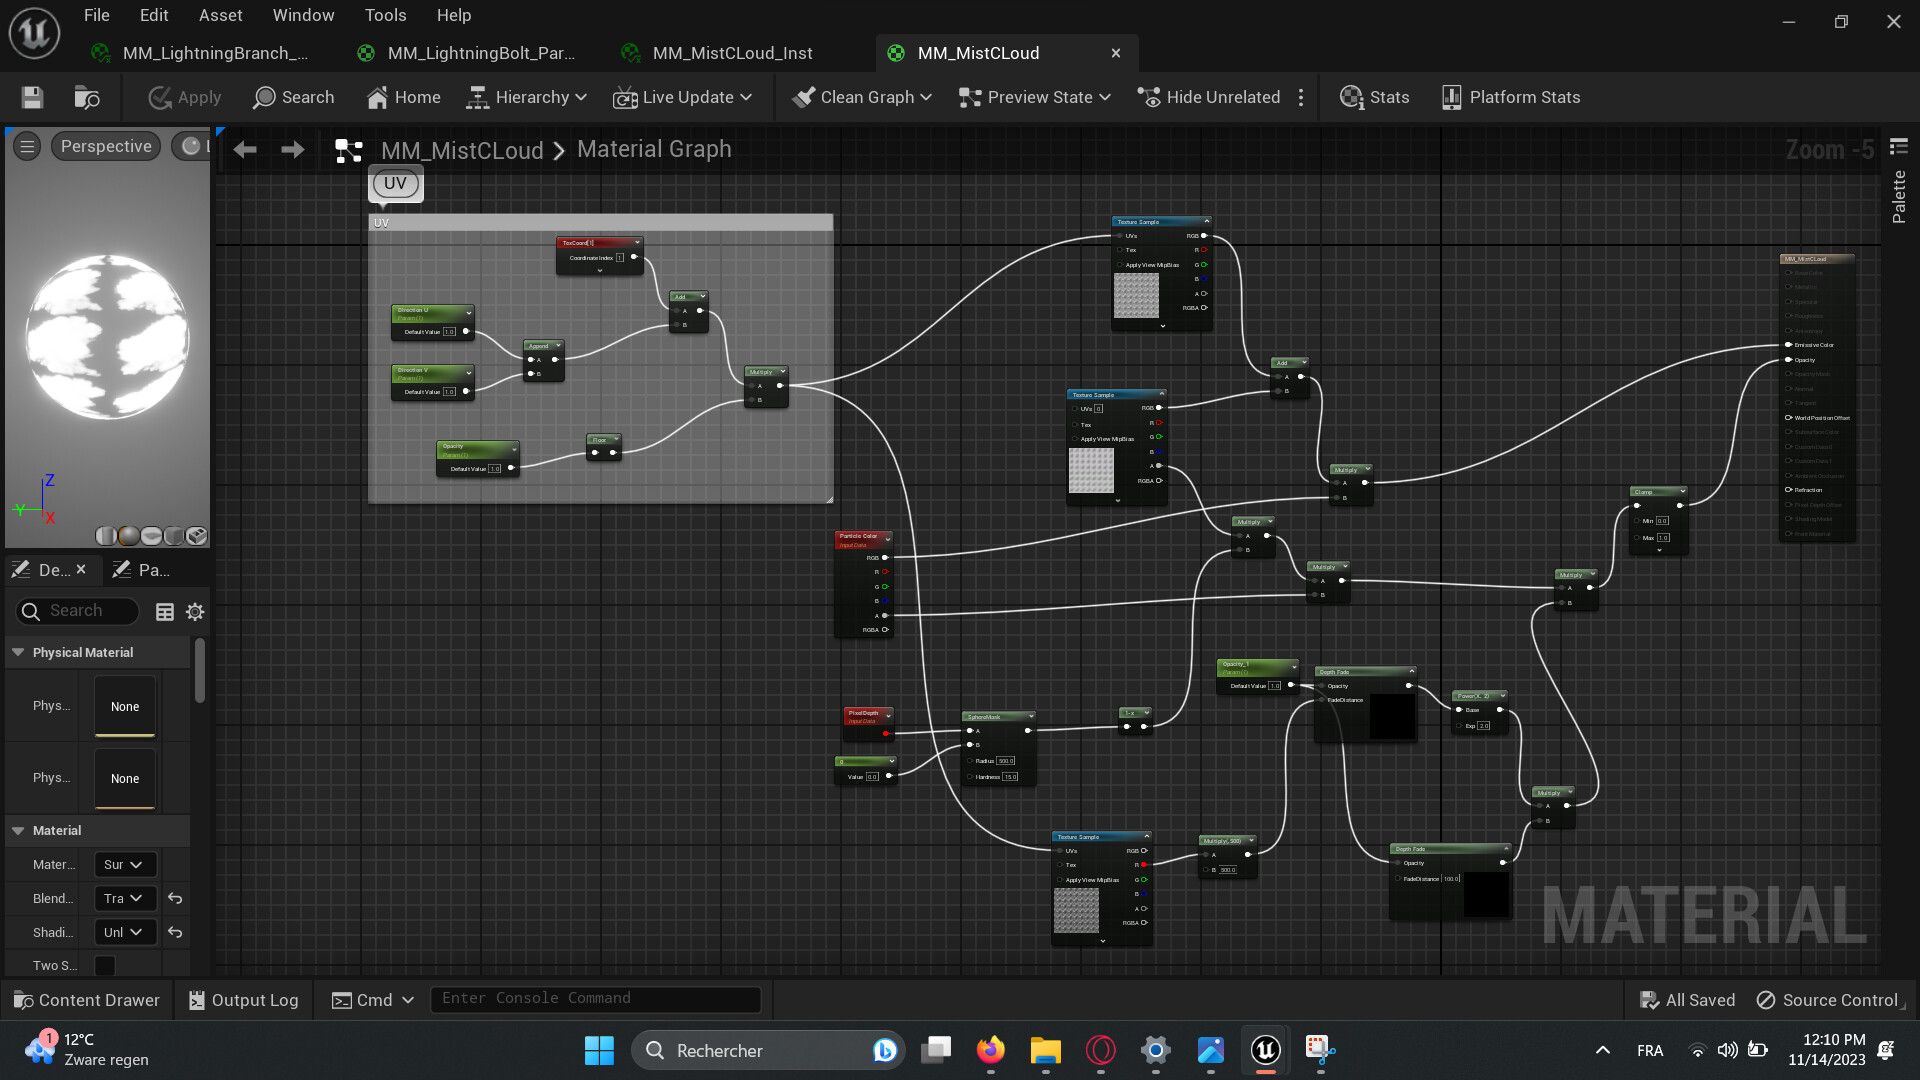Navigate back in the material graph
This screenshot has height=1080, width=1920.
pos(245,150)
